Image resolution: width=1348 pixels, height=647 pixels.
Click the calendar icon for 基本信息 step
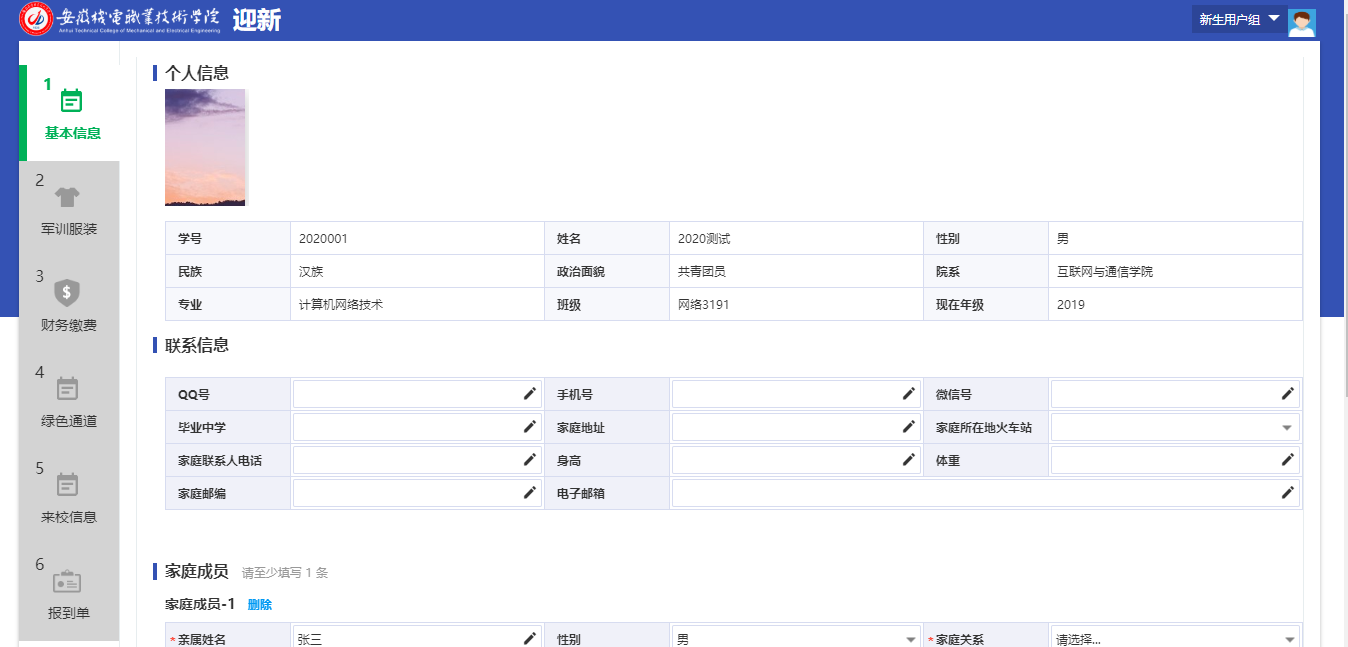pos(72,100)
